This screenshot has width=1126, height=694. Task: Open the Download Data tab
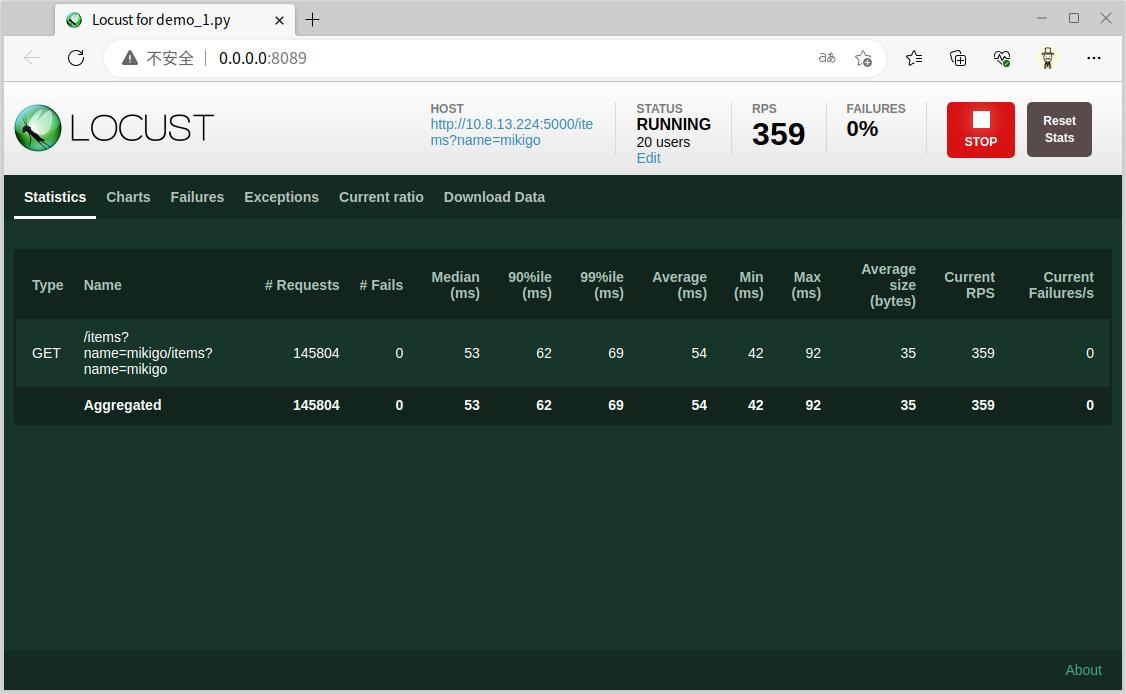point(494,197)
